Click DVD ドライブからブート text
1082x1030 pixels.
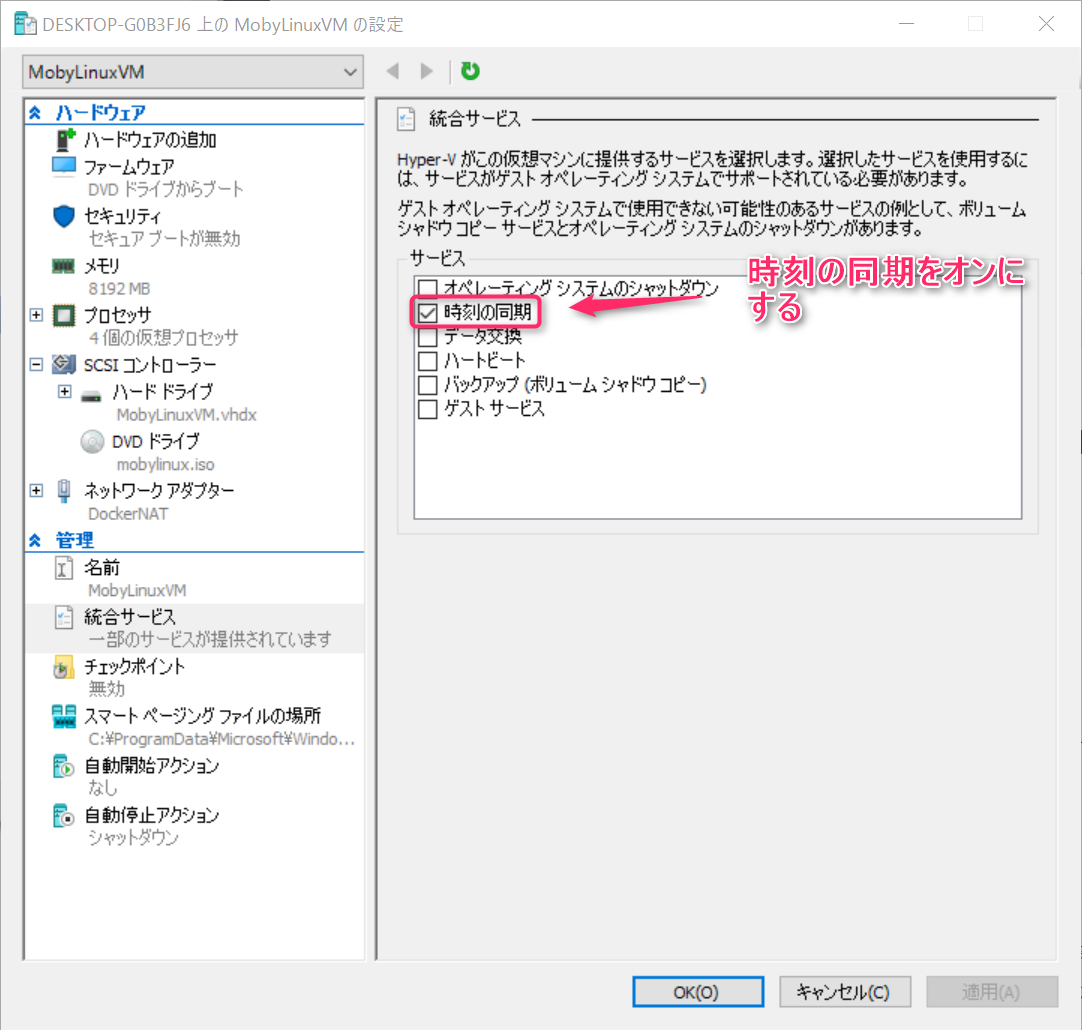[x=166, y=189]
